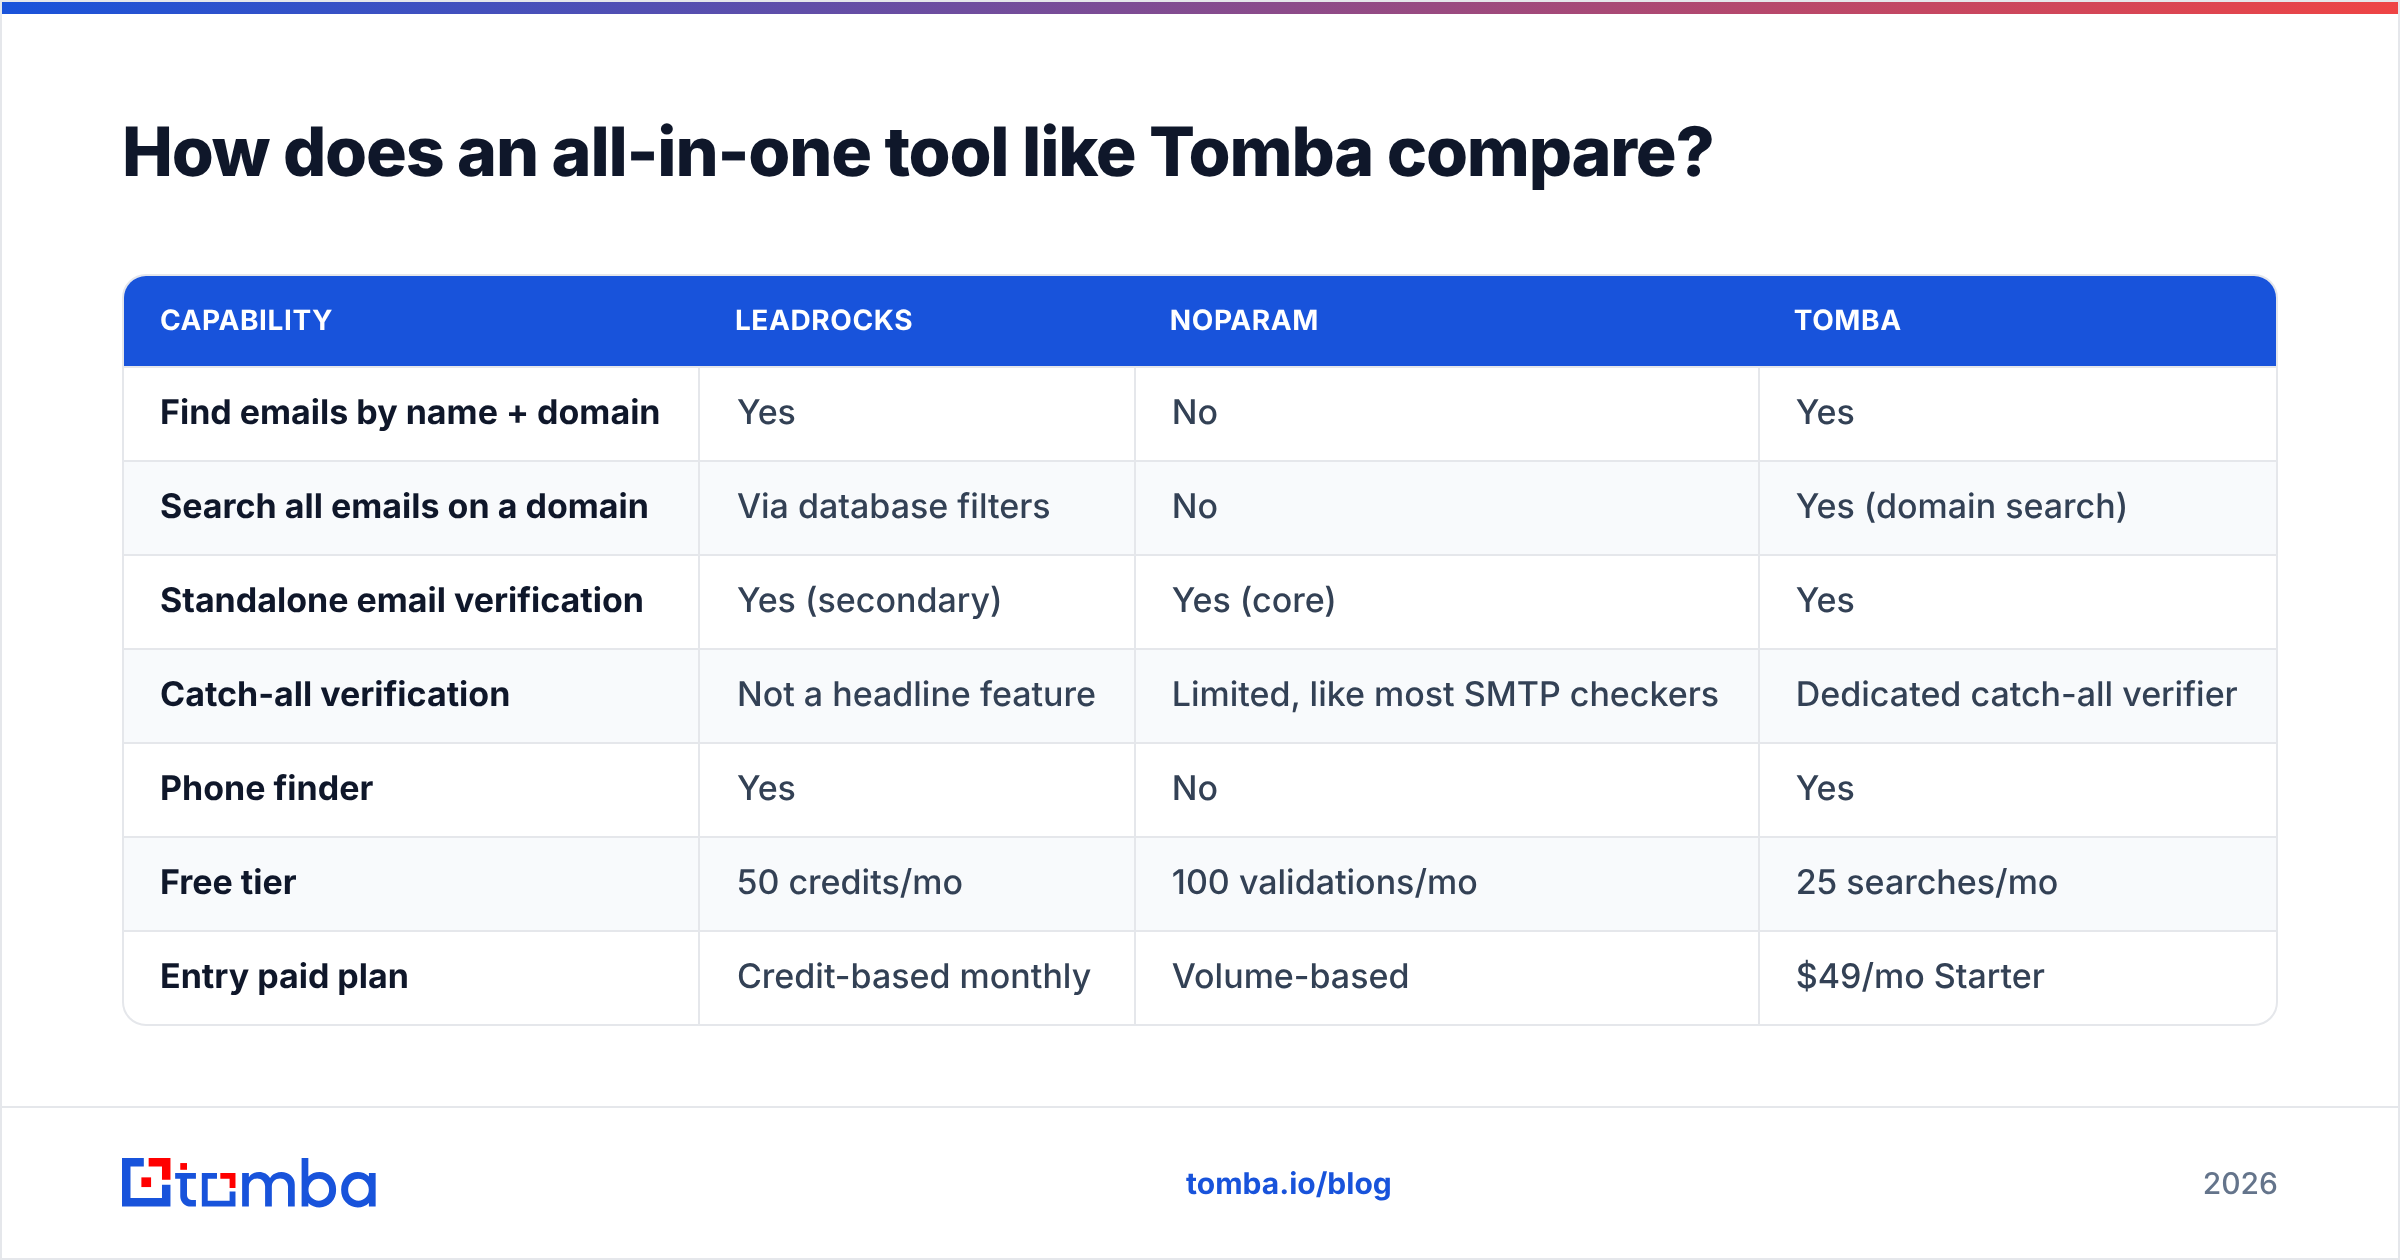Click the NOPARAM column header
This screenshot has height=1260, width=2400.
click(x=1244, y=320)
